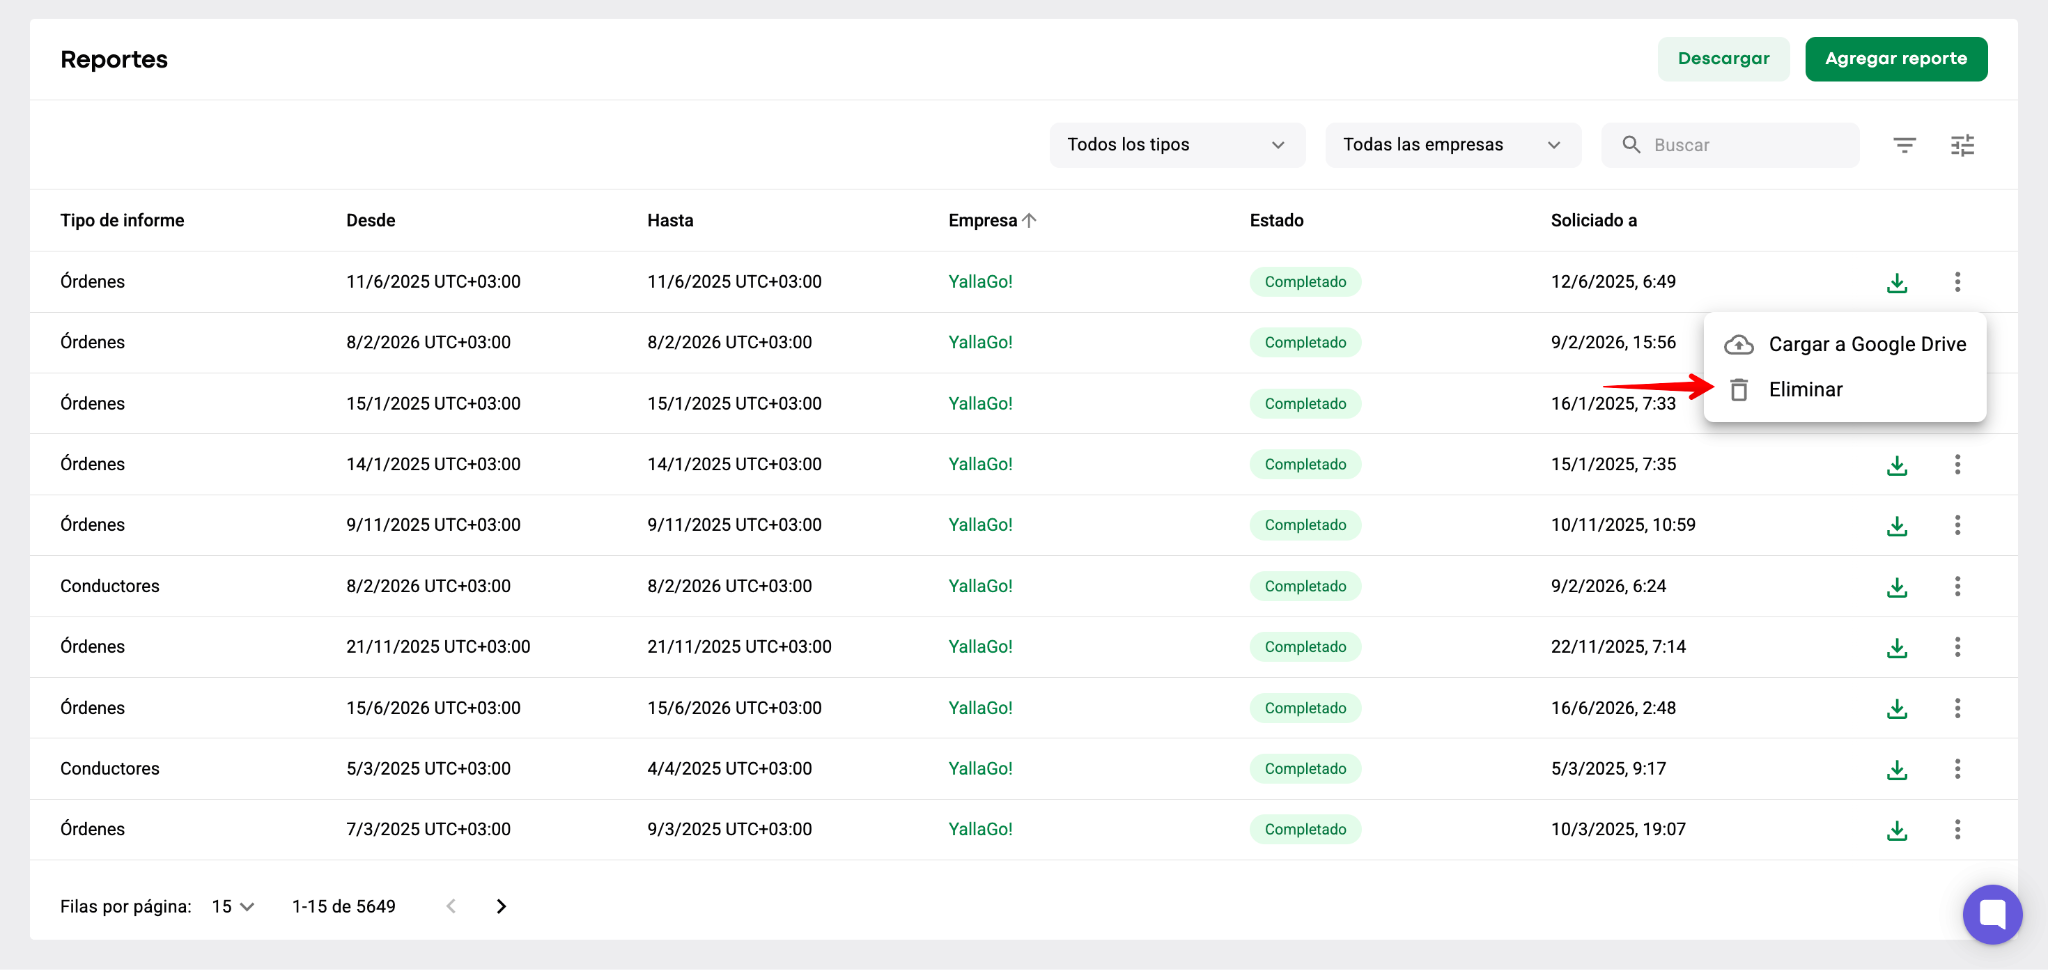
Task: Go to the previous page of reports
Action: point(451,906)
